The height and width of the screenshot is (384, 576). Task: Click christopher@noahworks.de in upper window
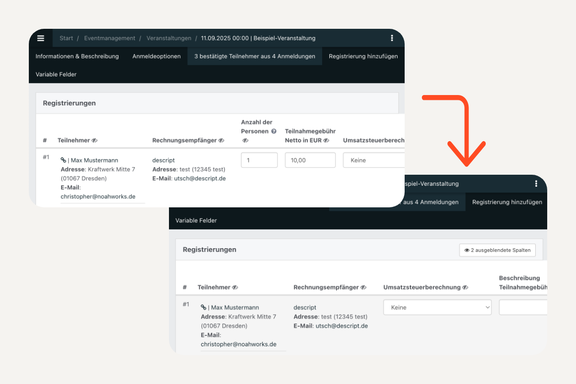point(98,197)
